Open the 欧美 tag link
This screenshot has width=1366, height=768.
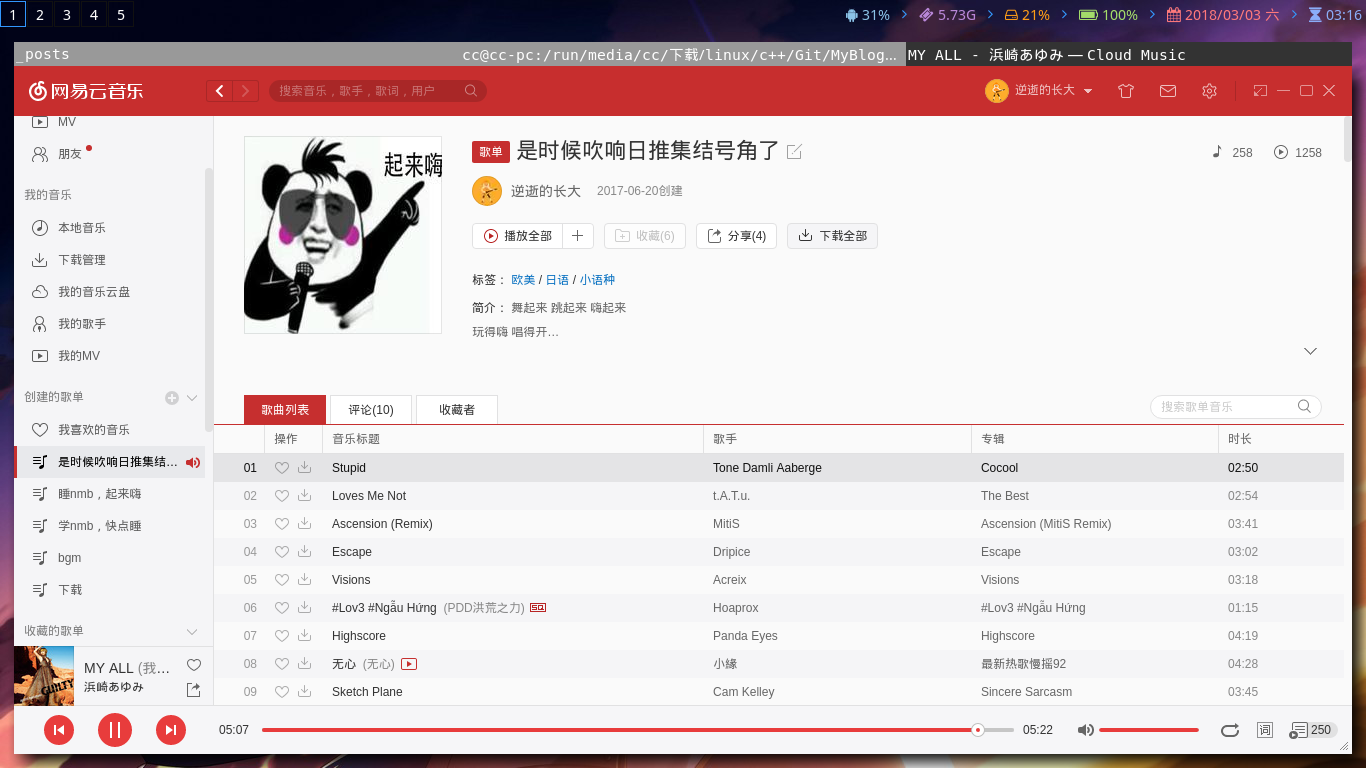tap(523, 280)
